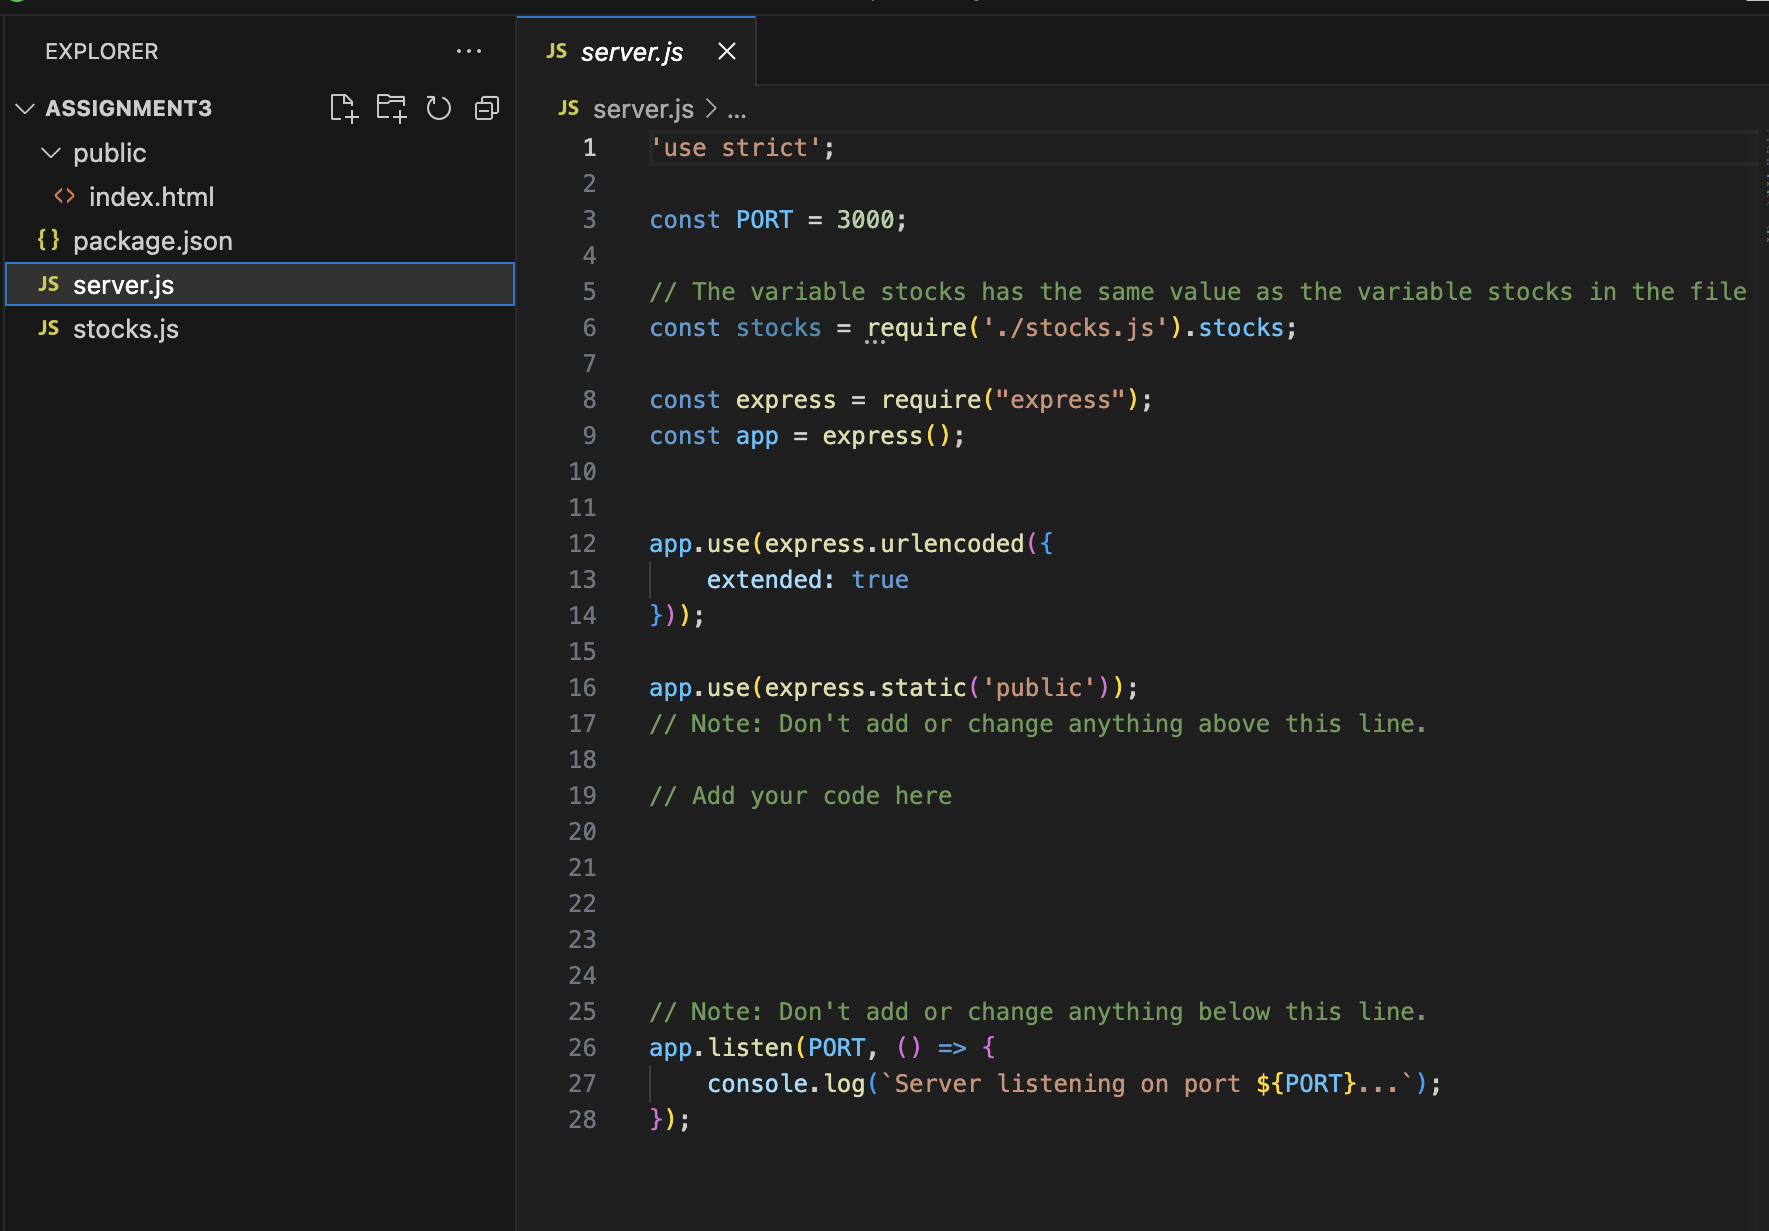Select the server.js editor tab
Image resolution: width=1769 pixels, height=1231 pixels.
point(631,51)
